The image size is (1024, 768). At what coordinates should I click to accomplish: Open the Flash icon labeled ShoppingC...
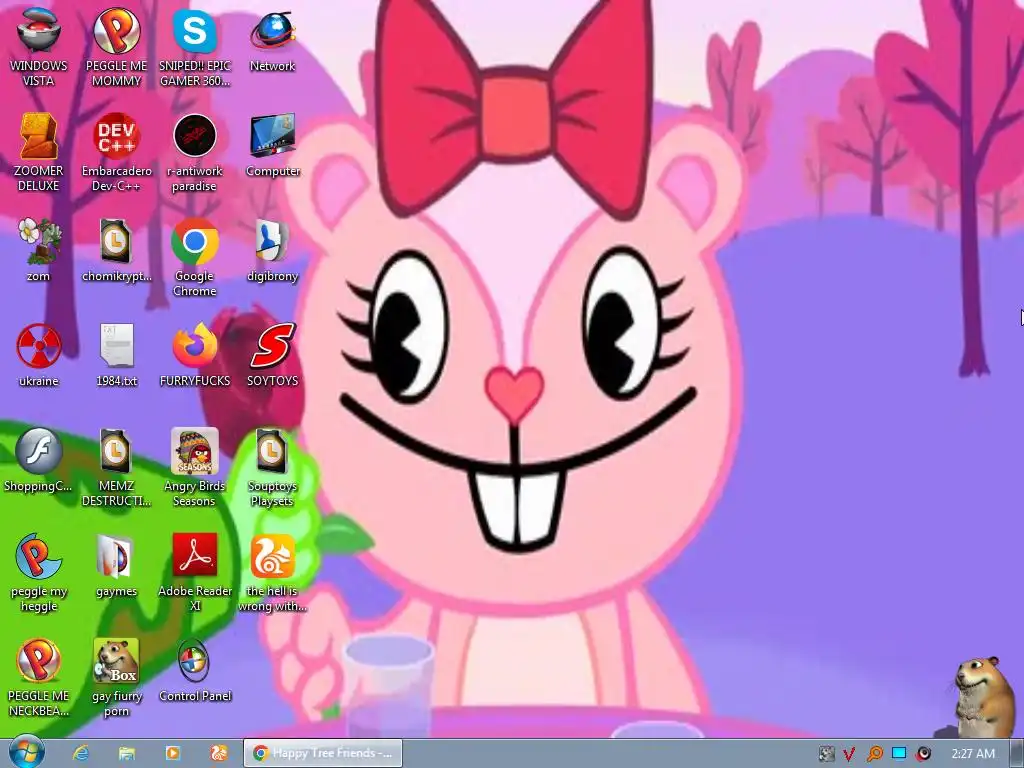(39, 460)
